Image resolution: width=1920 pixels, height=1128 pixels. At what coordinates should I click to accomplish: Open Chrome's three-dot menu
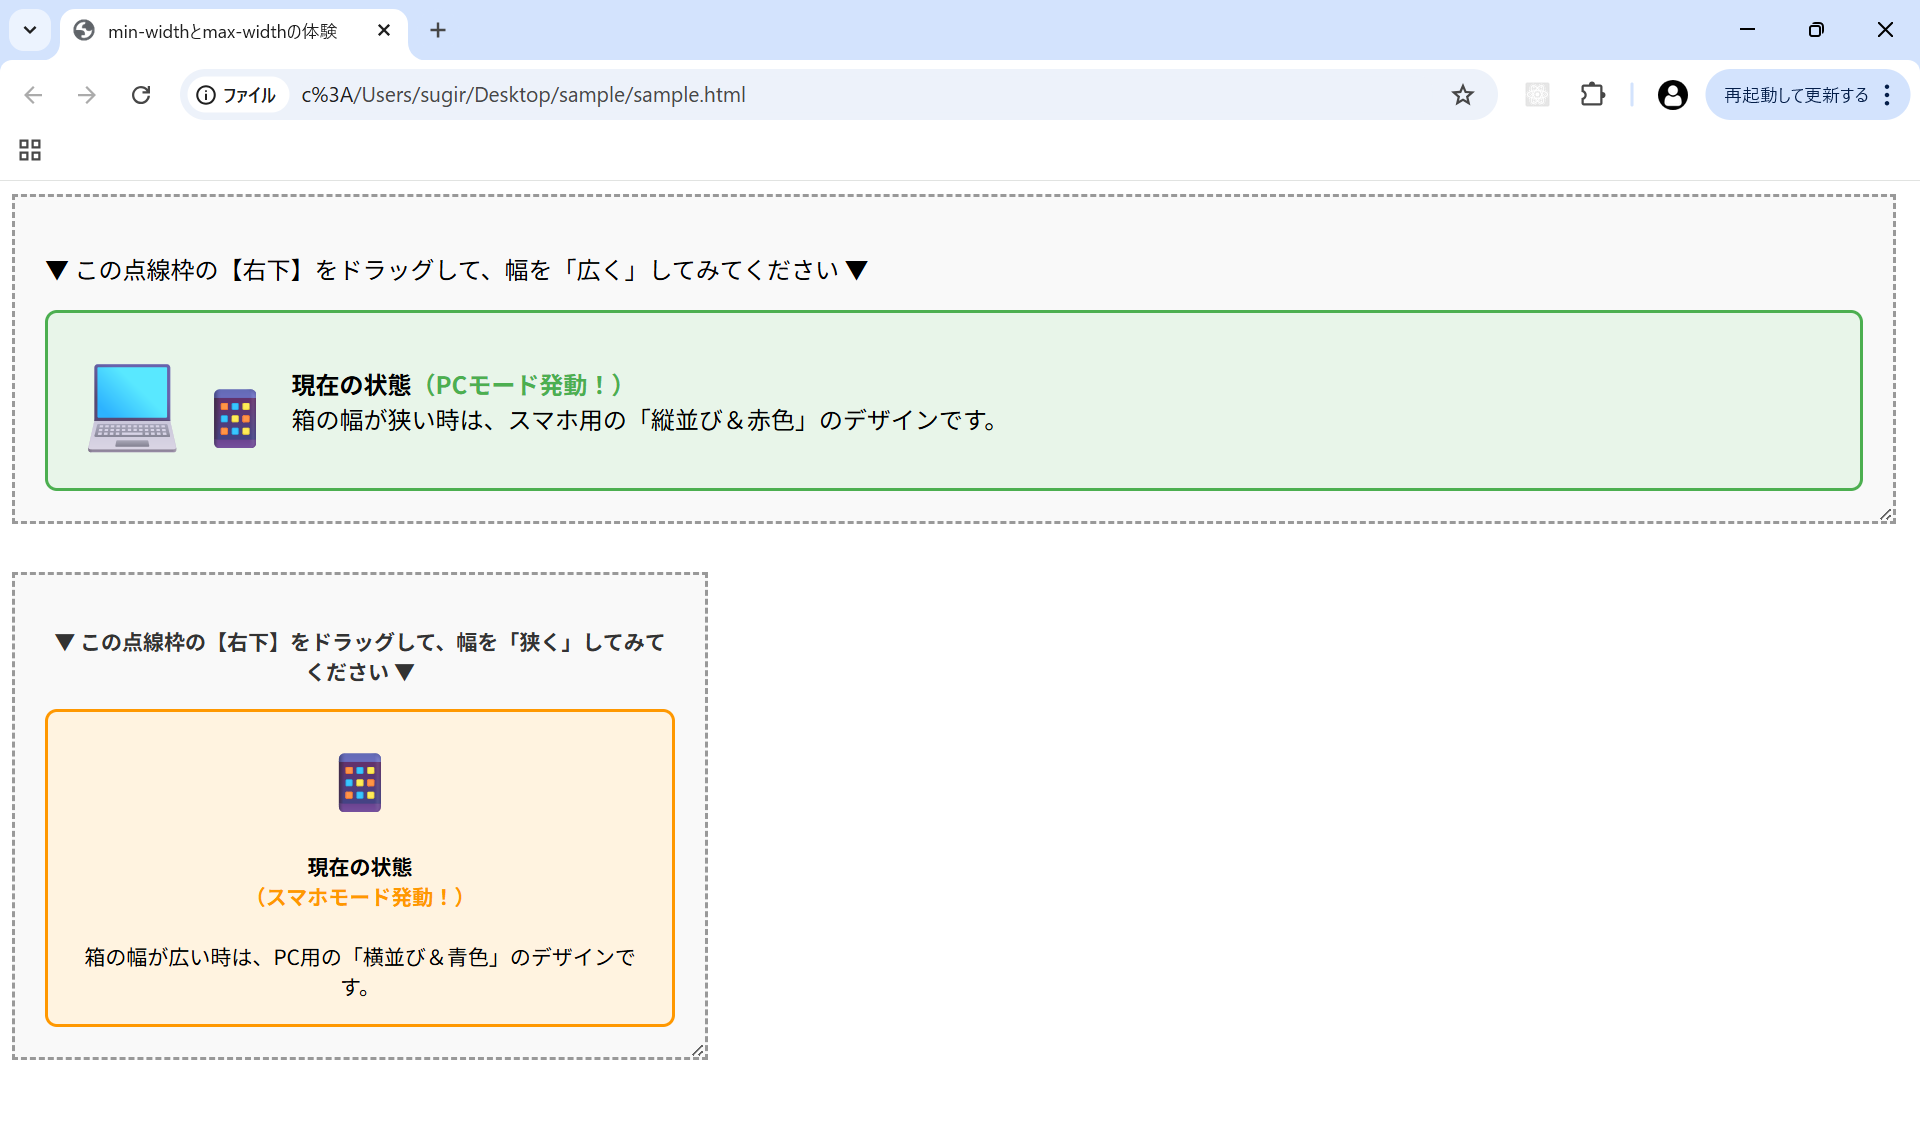pyautogui.click(x=1888, y=95)
